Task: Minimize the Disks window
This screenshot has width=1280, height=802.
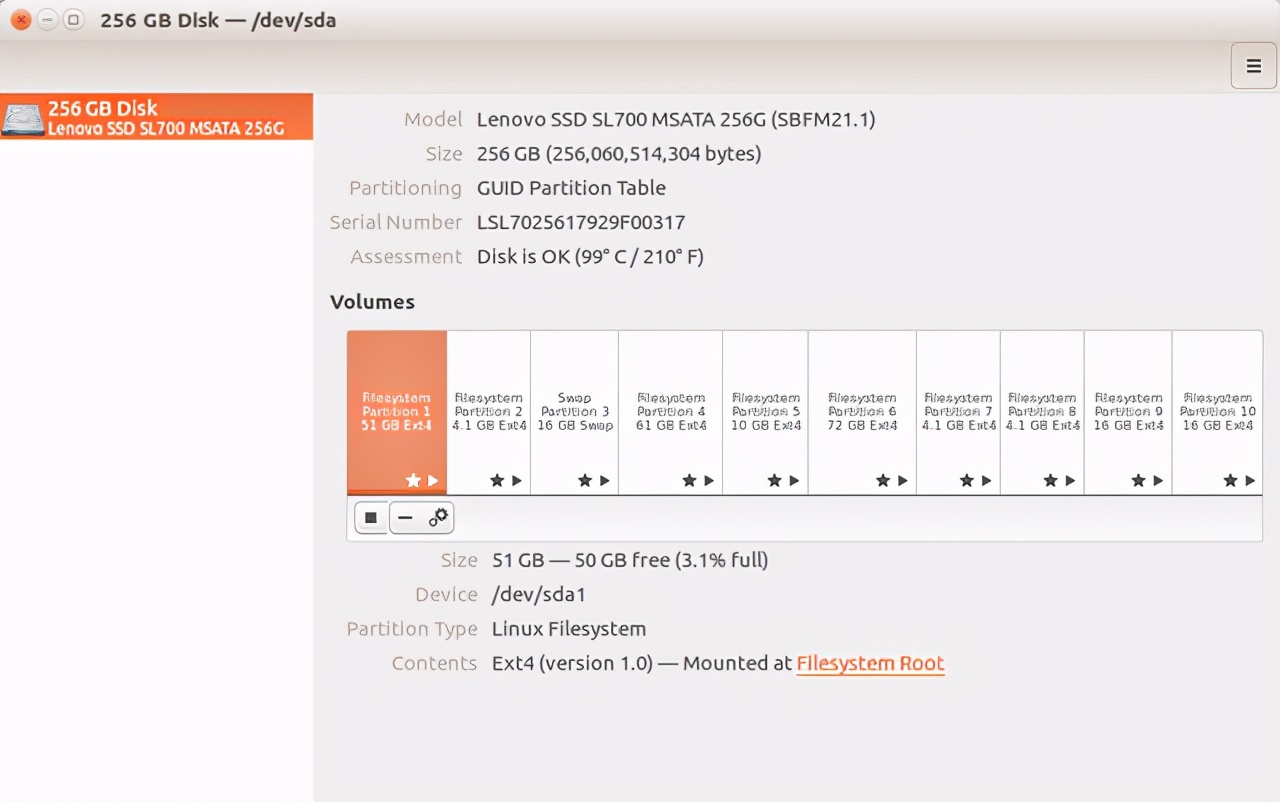Action: pos(47,20)
